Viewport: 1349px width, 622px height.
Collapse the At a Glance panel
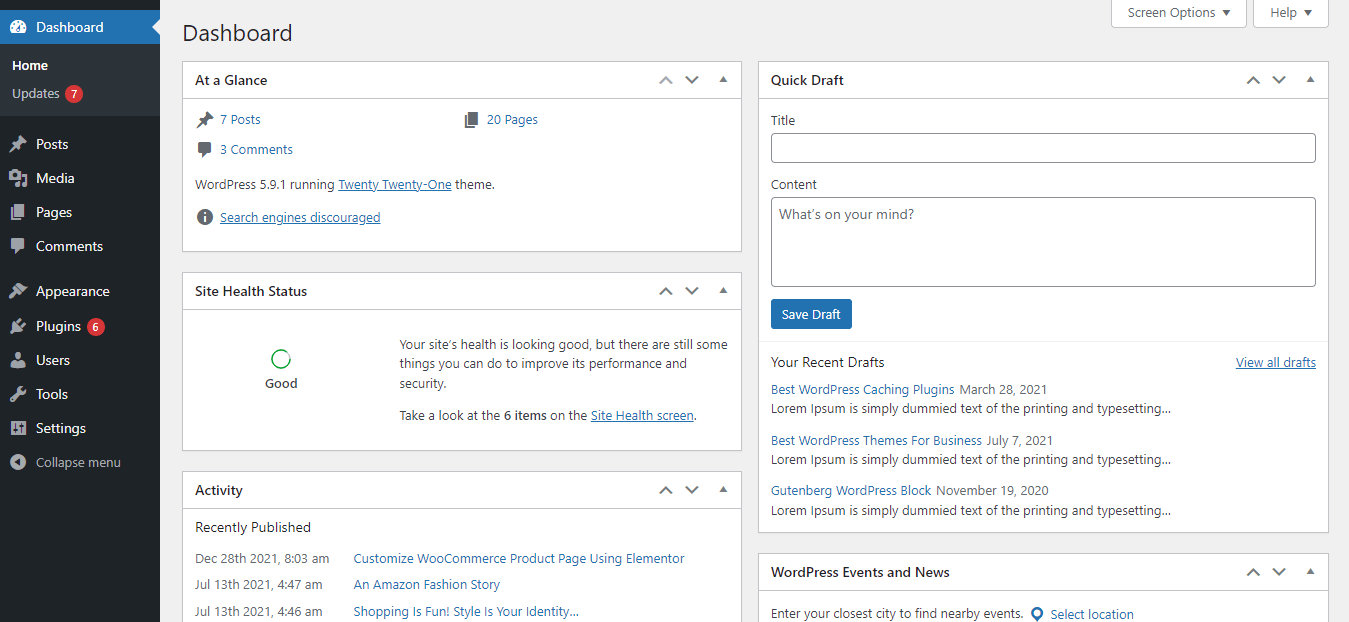[723, 80]
